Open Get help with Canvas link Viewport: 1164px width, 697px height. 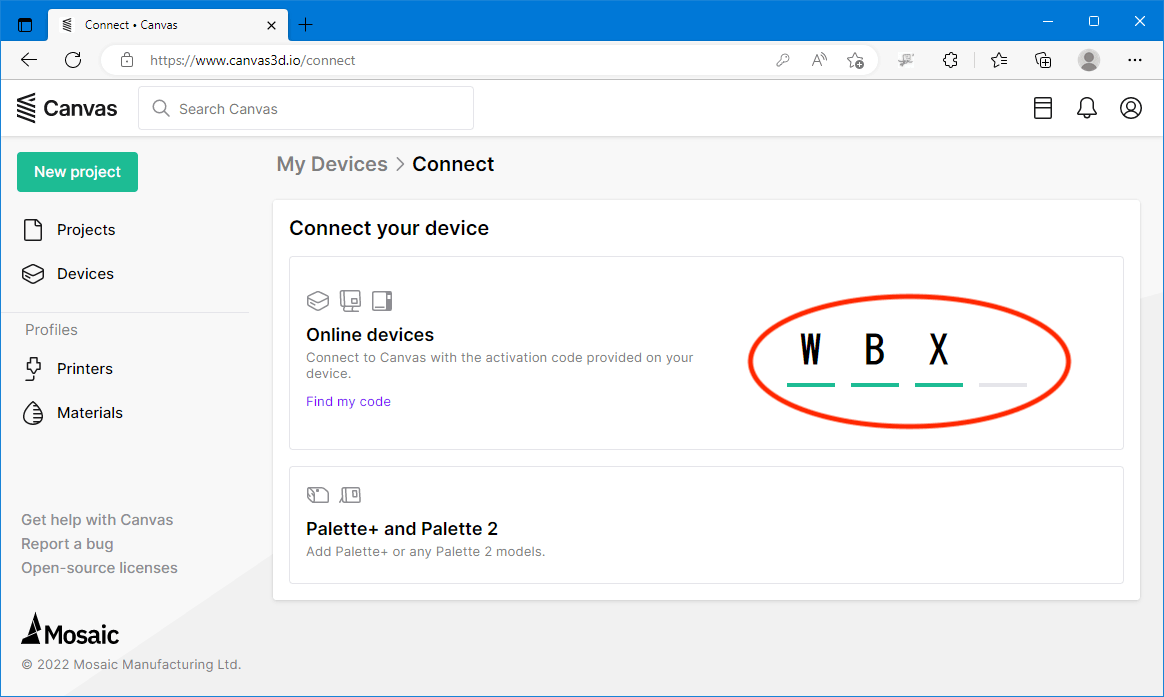(97, 520)
